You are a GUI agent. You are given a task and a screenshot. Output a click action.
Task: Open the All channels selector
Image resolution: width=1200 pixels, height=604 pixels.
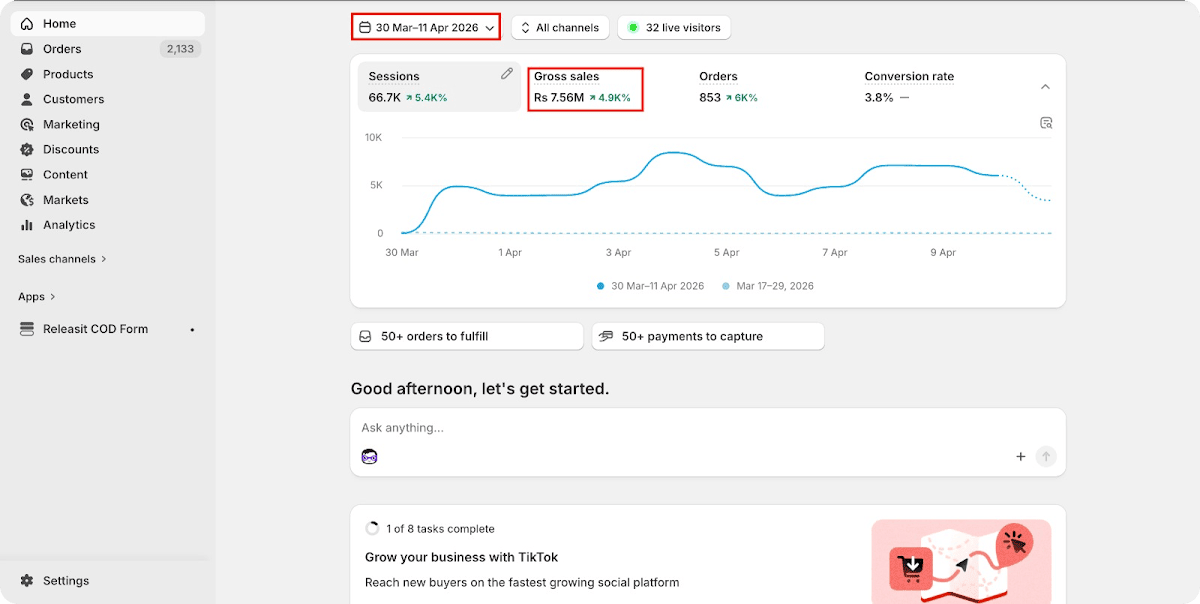coord(559,28)
